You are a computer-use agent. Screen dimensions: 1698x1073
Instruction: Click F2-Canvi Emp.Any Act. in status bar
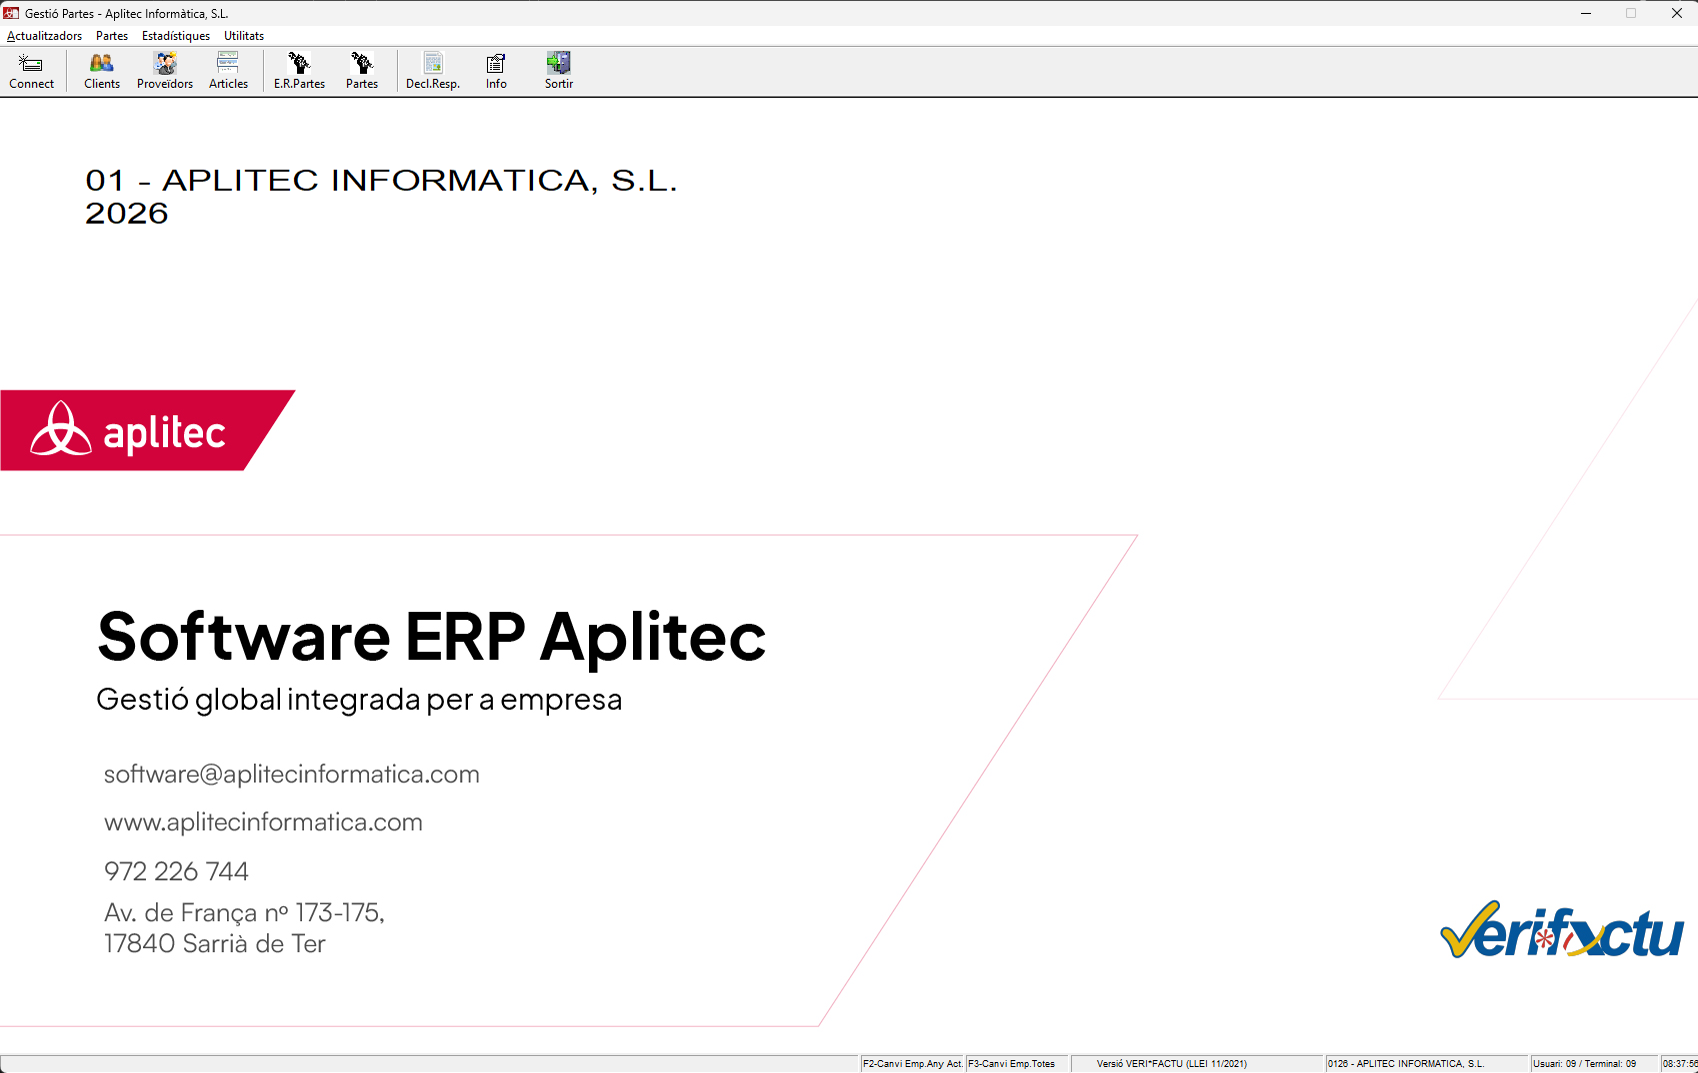913,1063
